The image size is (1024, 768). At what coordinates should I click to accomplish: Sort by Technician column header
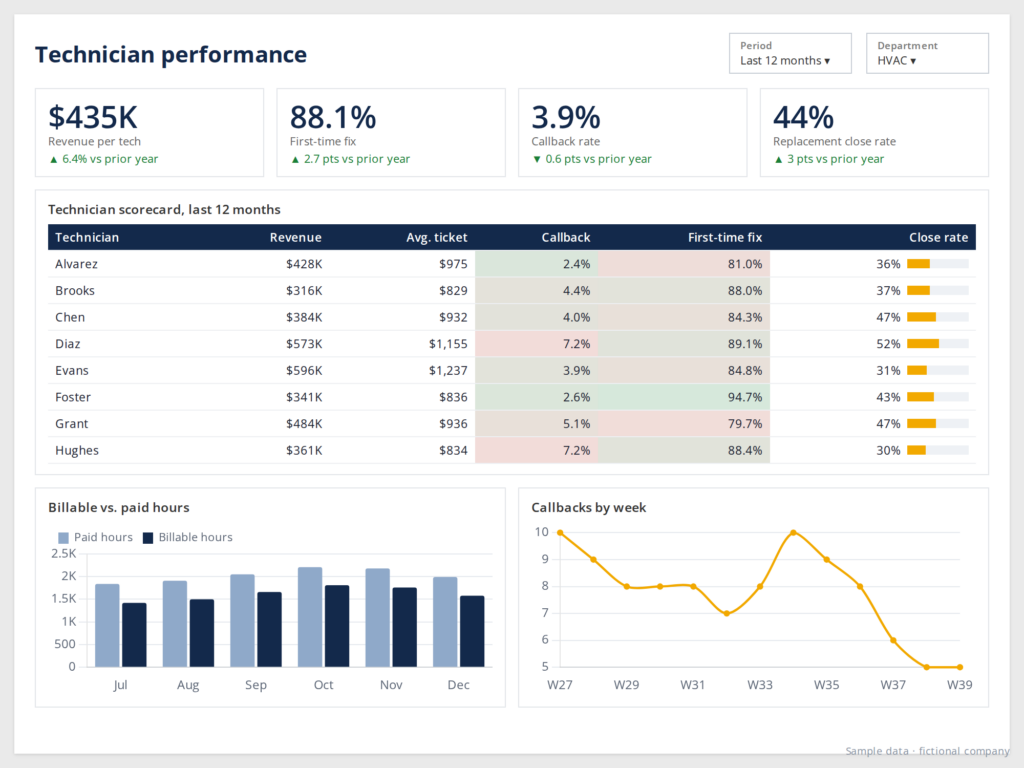click(87, 237)
